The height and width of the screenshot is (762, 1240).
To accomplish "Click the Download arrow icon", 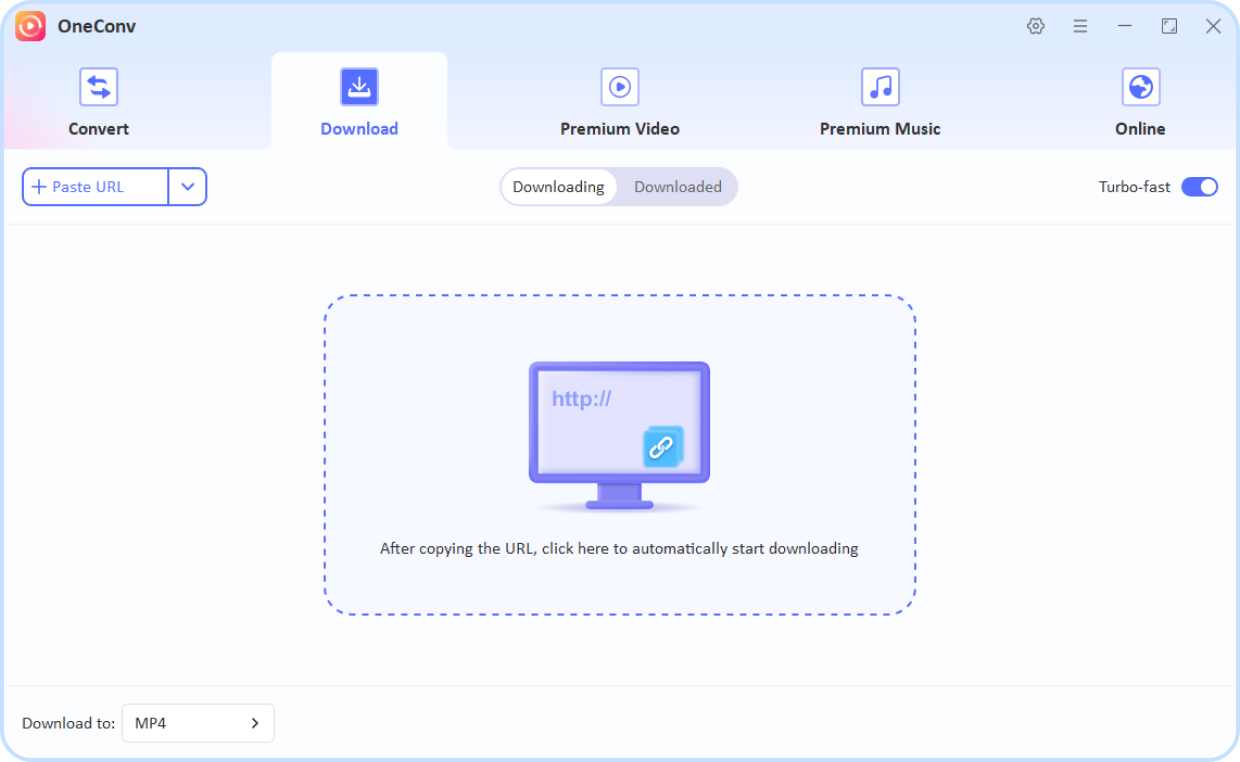I will point(359,86).
